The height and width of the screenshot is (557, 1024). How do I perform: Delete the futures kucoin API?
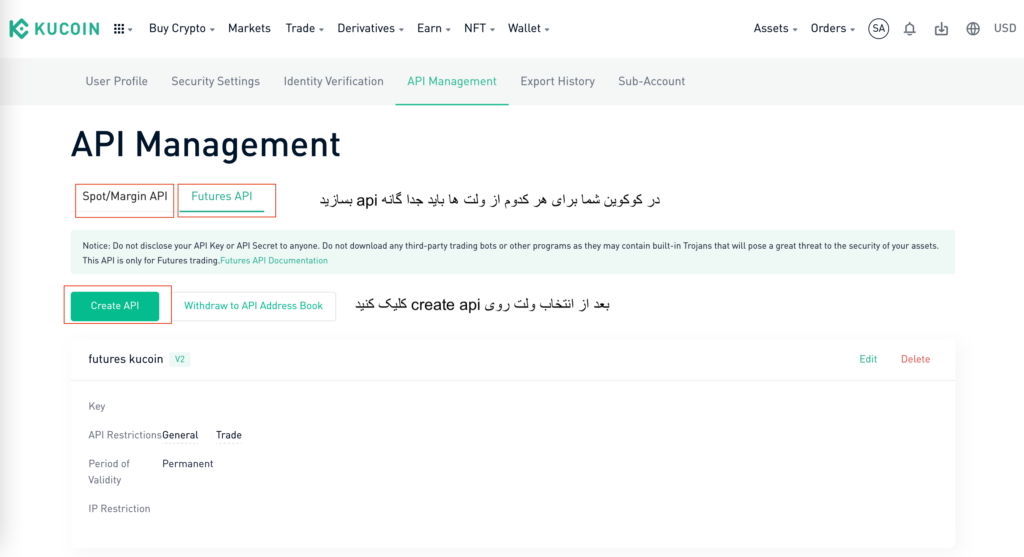coord(915,359)
